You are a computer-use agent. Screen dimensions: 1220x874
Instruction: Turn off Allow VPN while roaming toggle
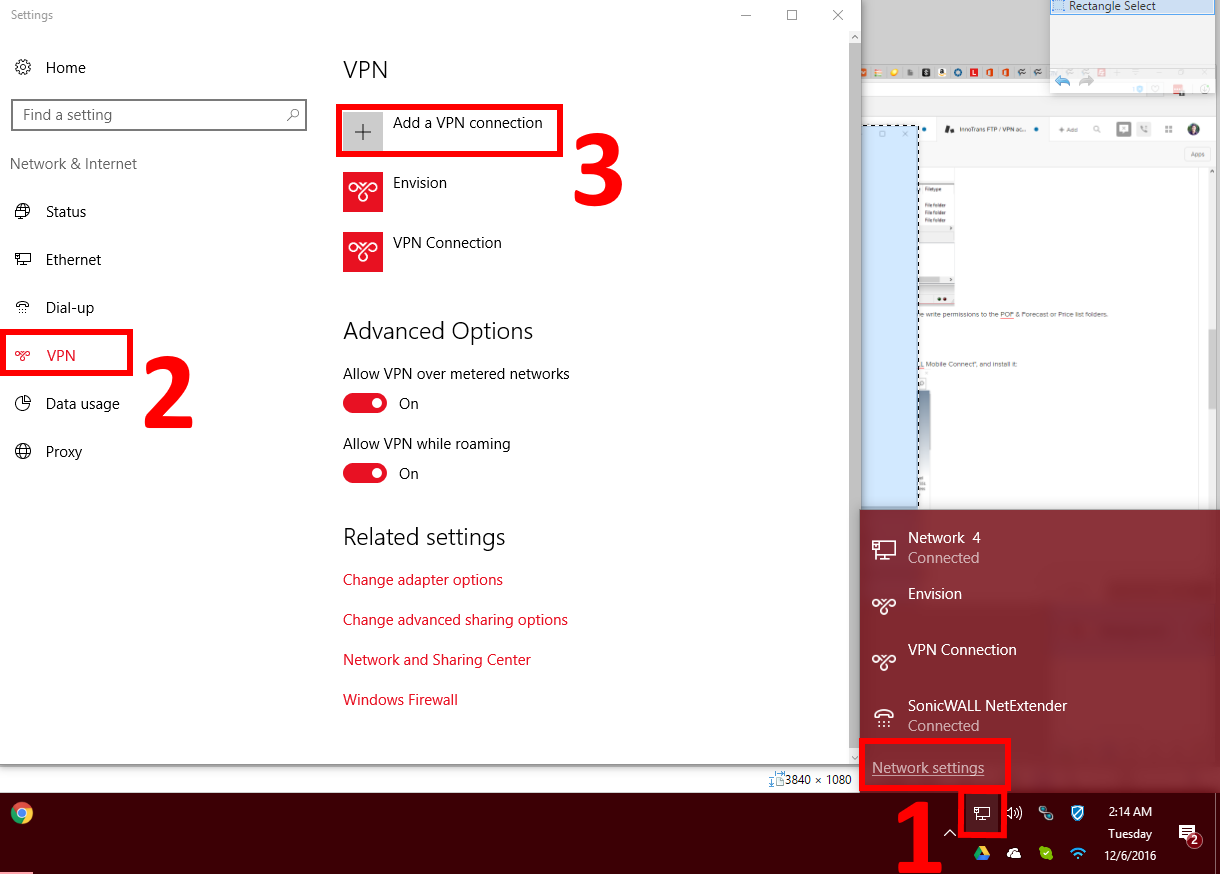pos(365,473)
